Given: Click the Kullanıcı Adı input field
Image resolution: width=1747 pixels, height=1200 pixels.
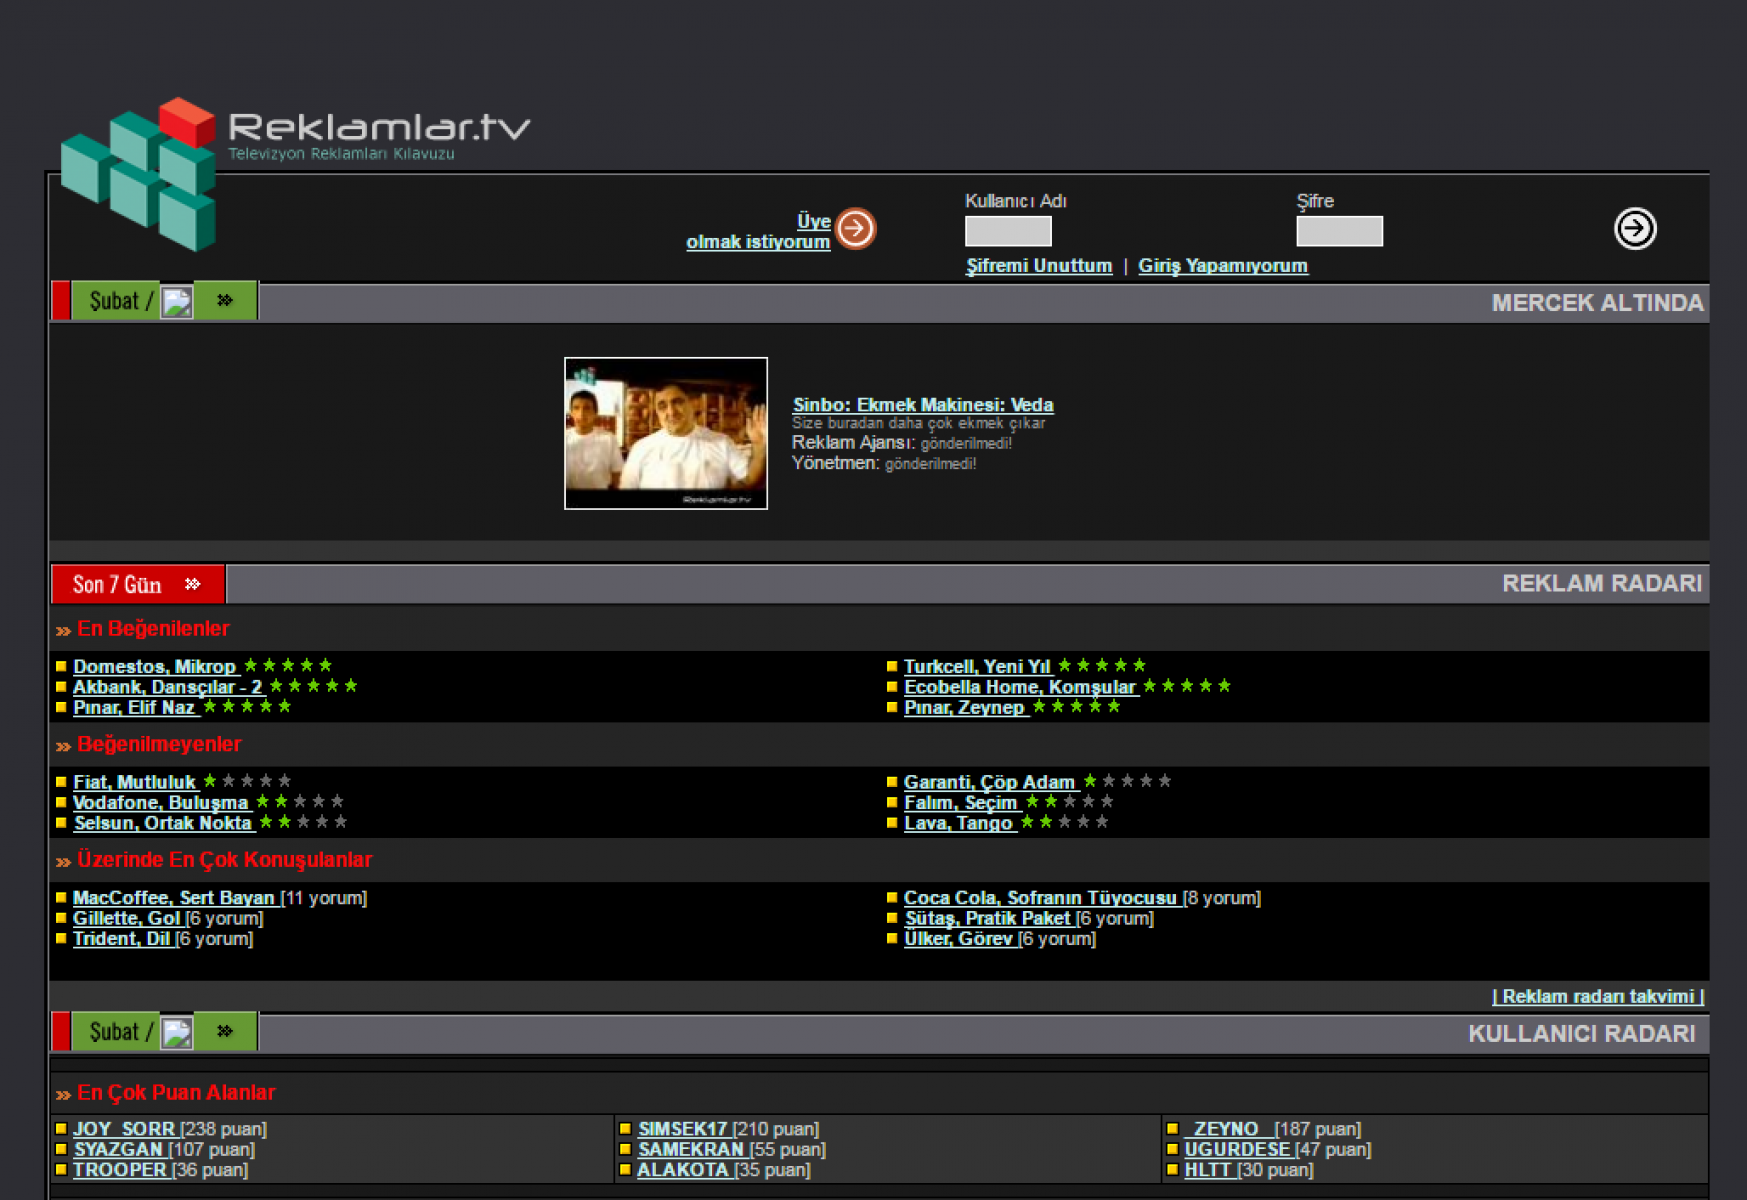Looking at the screenshot, I should pos(1007,231).
